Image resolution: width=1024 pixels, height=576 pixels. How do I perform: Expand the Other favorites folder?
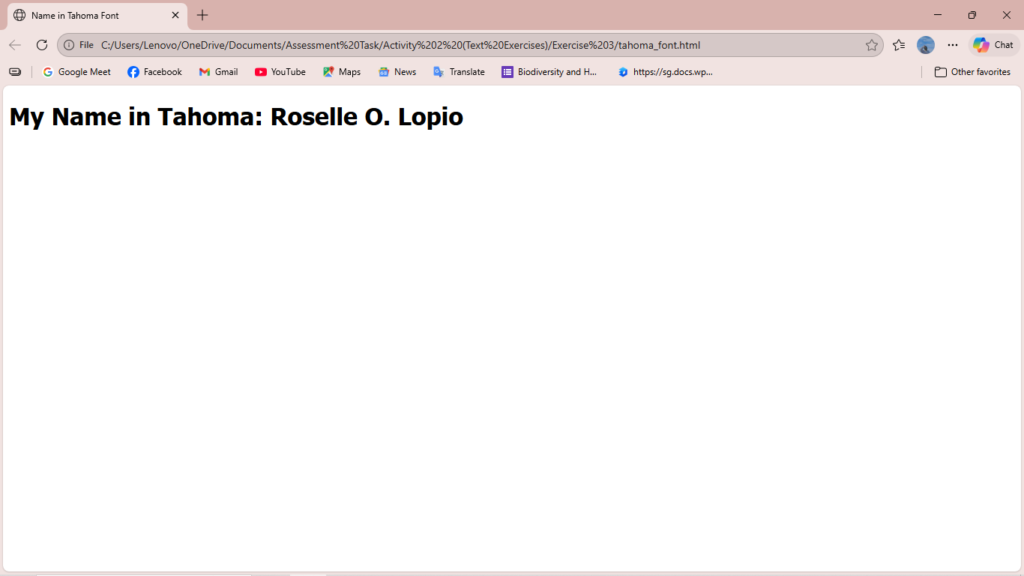(972, 72)
